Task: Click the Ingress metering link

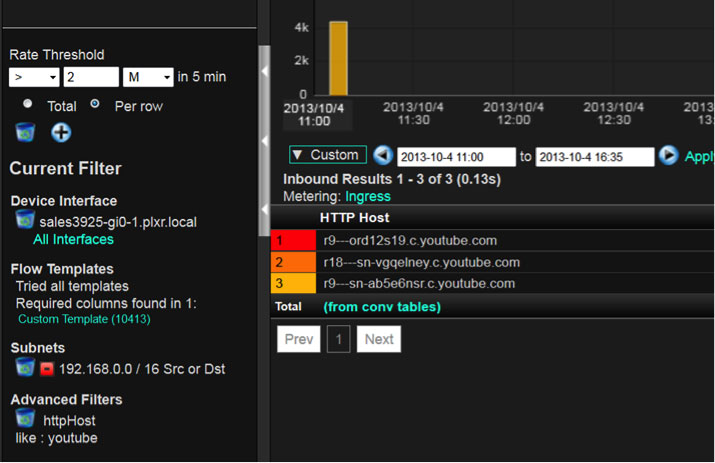Action: pyautogui.click(x=368, y=197)
